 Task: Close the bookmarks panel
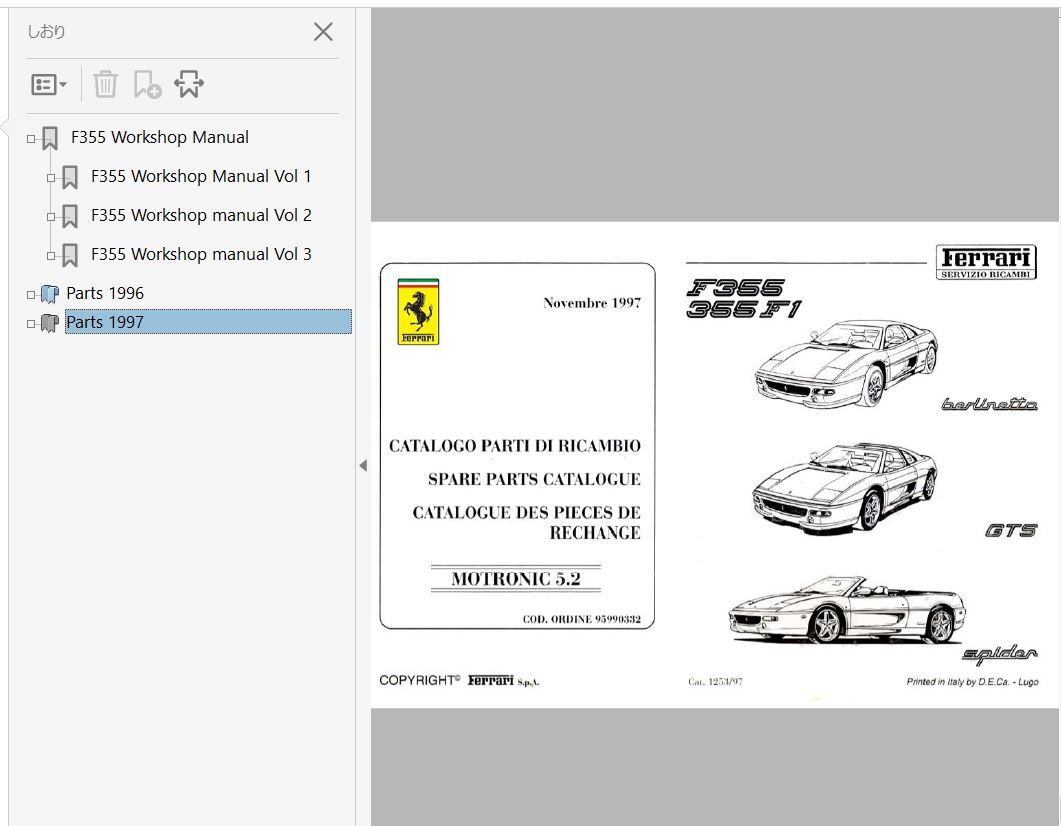323,32
